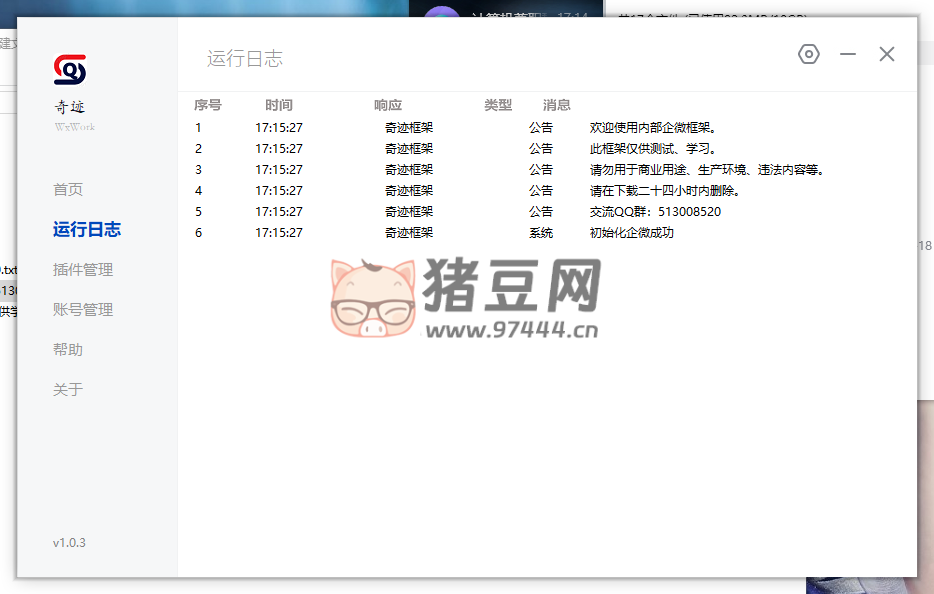
Task: Switch to 账号管理 section
Action: [83, 310]
